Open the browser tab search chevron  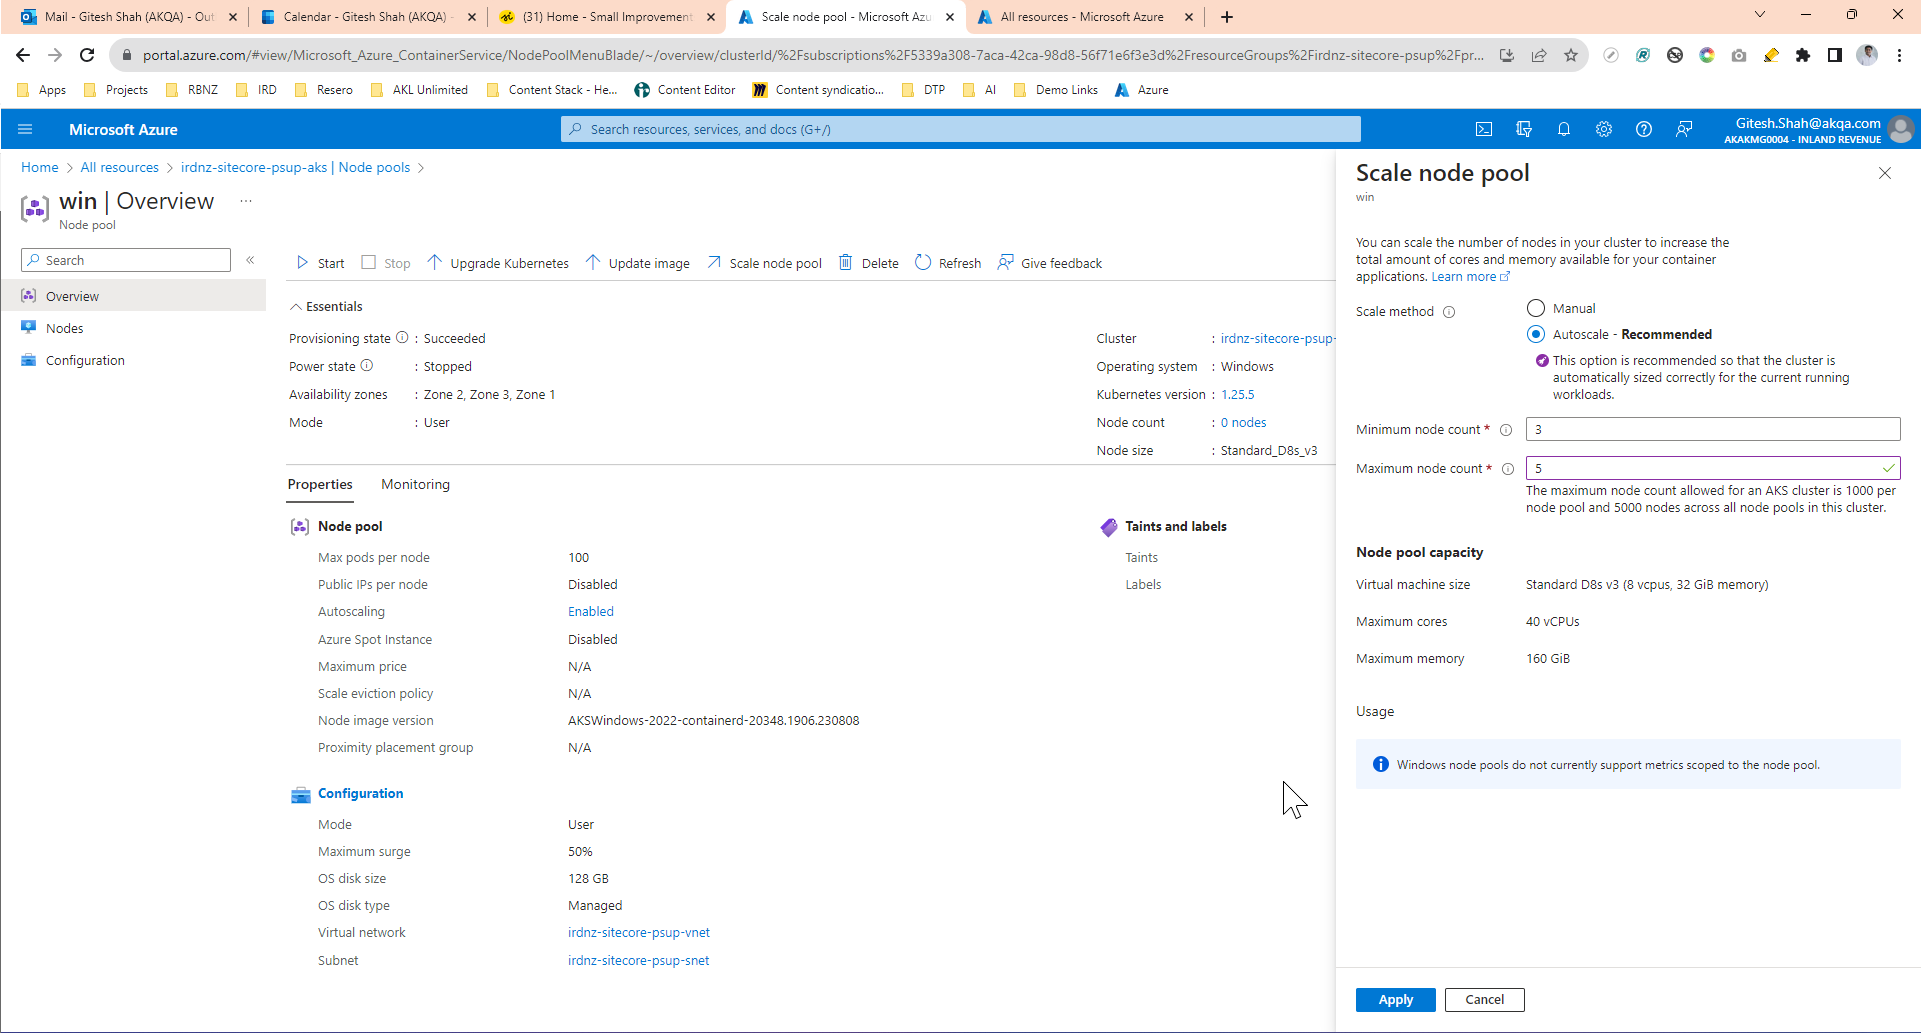pos(1760,15)
